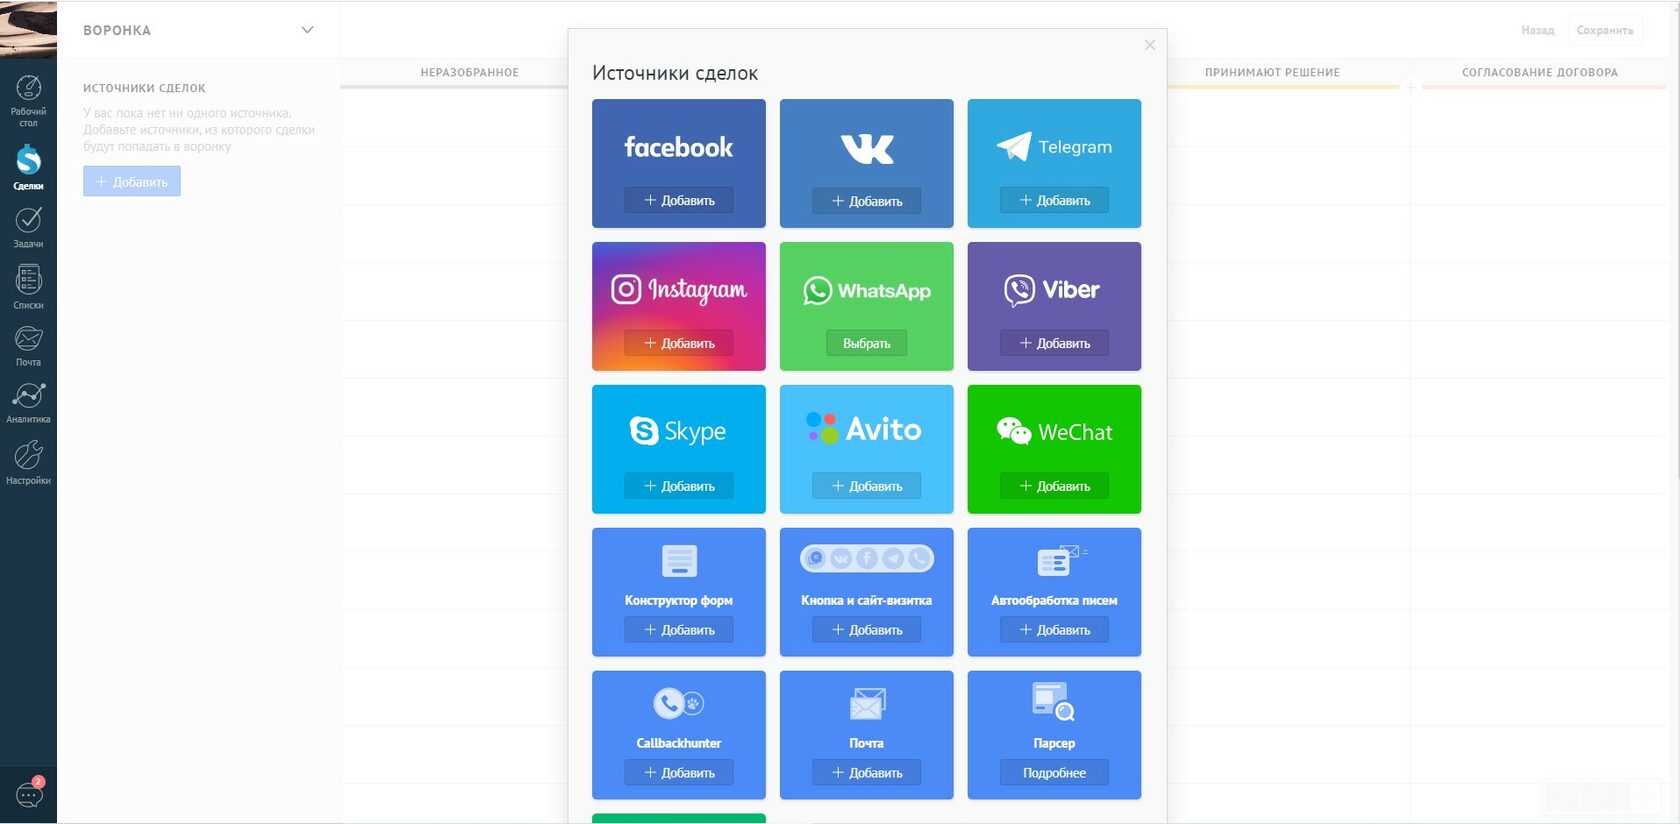The image size is (1680, 824).
Task: Add the Skype source
Action: [x=679, y=486]
